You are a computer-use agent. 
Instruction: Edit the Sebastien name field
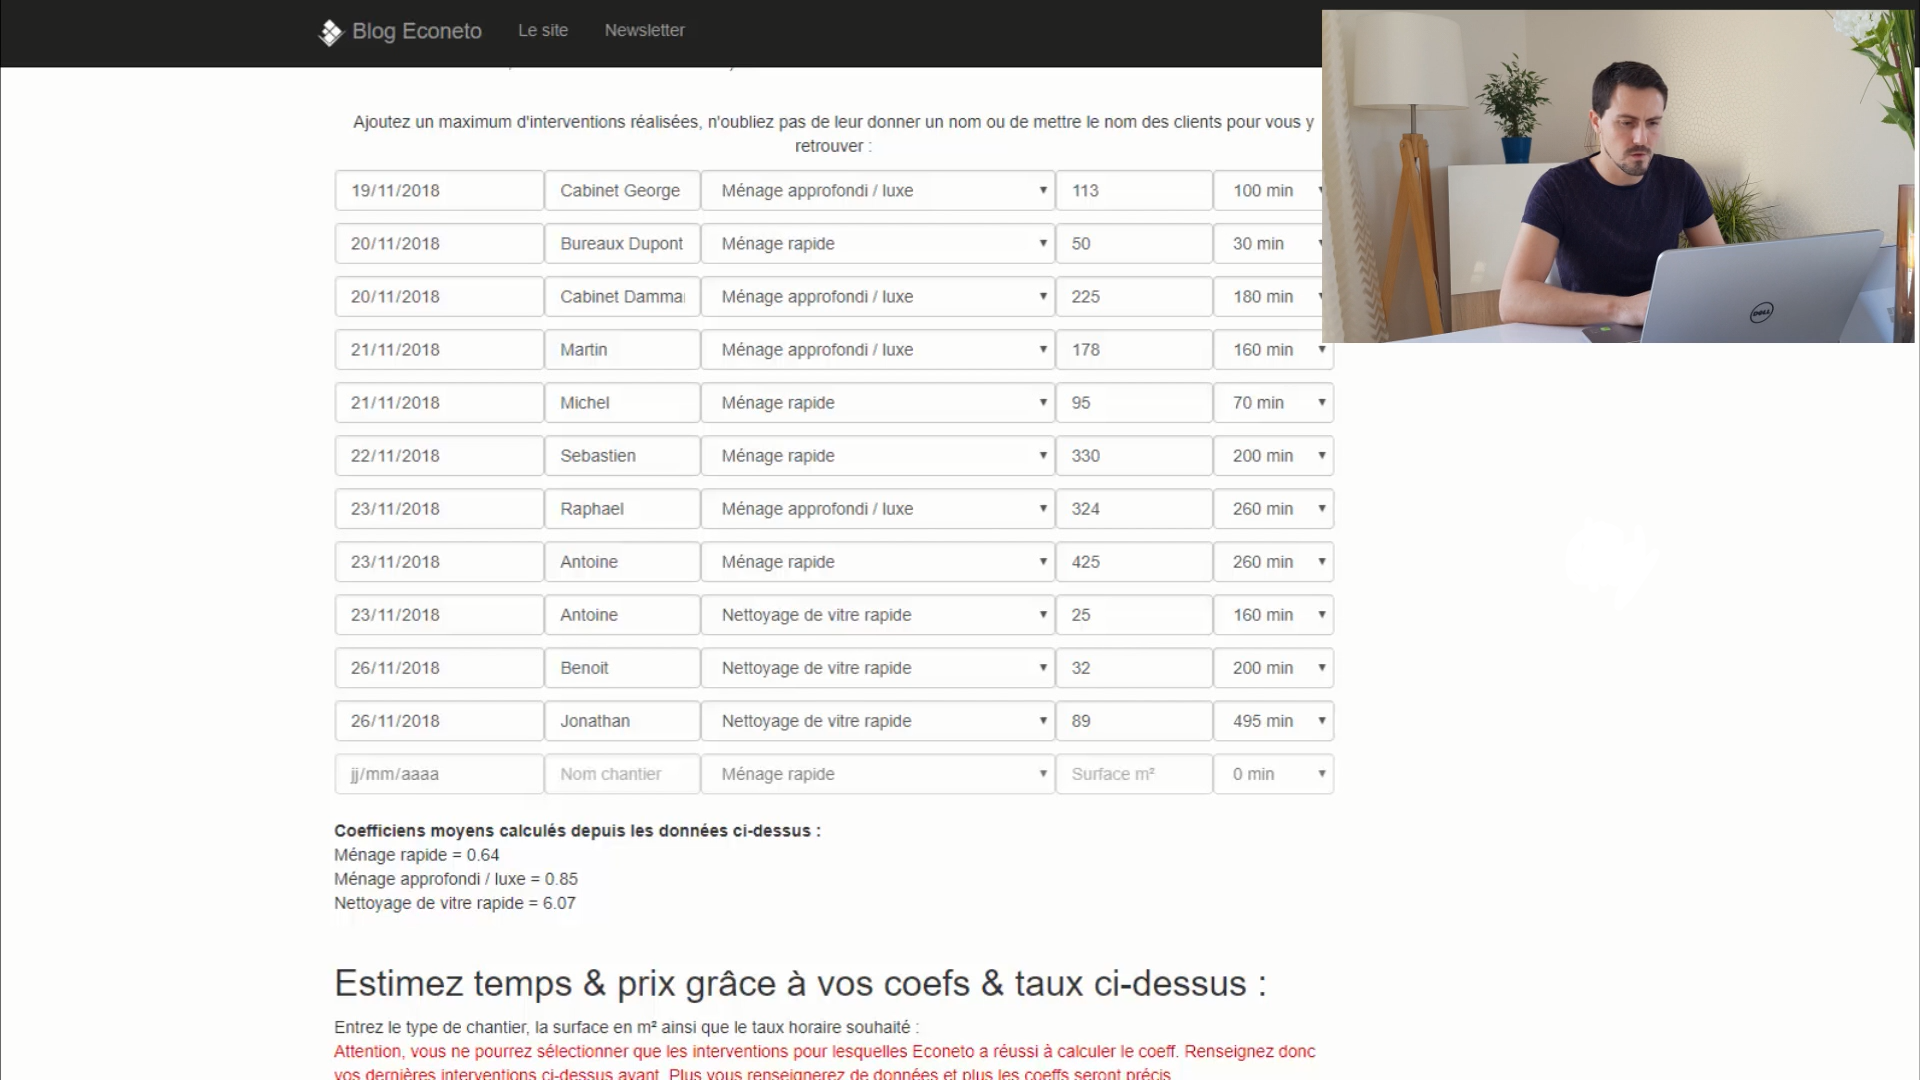click(622, 455)
